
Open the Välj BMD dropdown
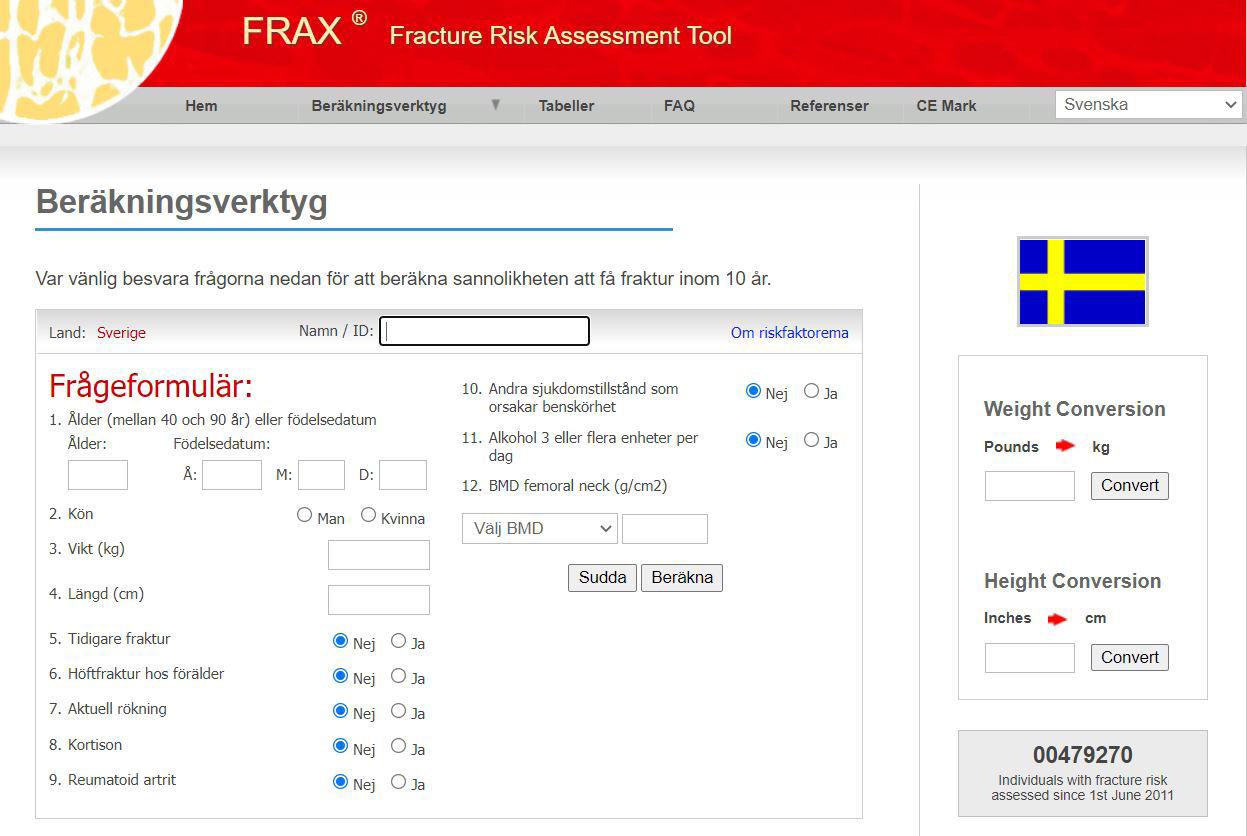pos(540,528)
